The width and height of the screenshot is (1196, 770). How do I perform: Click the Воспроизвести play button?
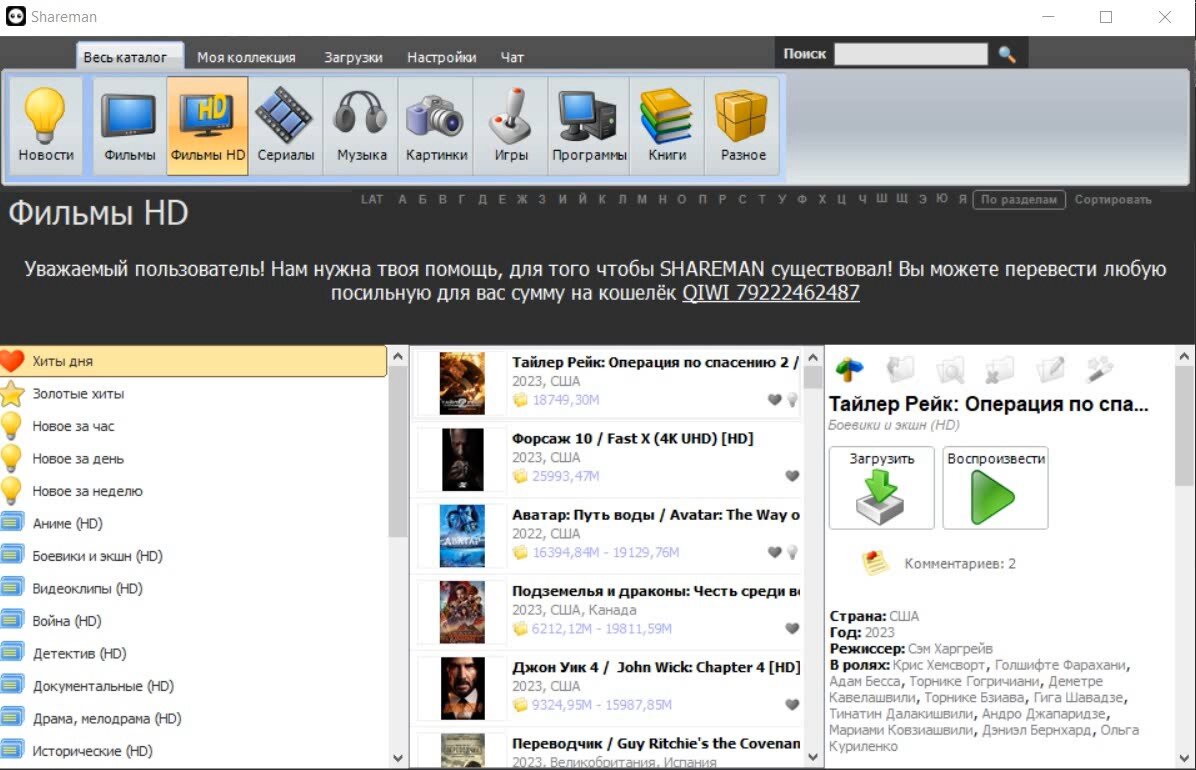pyautogui.click(x=995, y=488)
